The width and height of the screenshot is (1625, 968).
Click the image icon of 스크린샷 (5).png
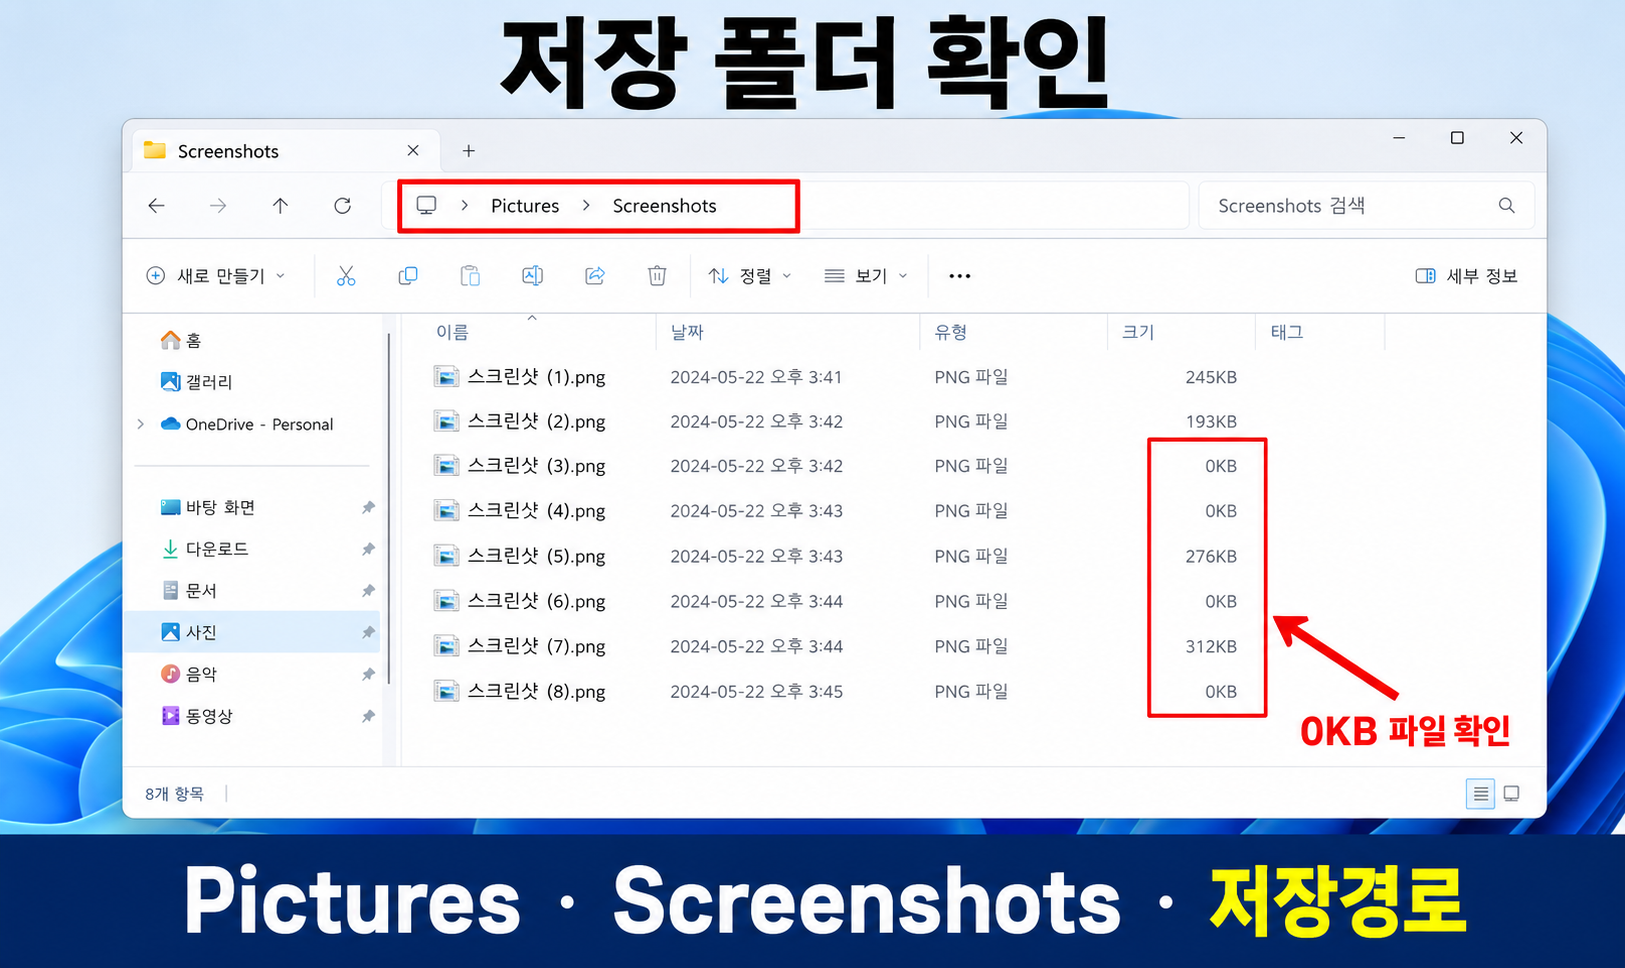(x=446, y=556)
